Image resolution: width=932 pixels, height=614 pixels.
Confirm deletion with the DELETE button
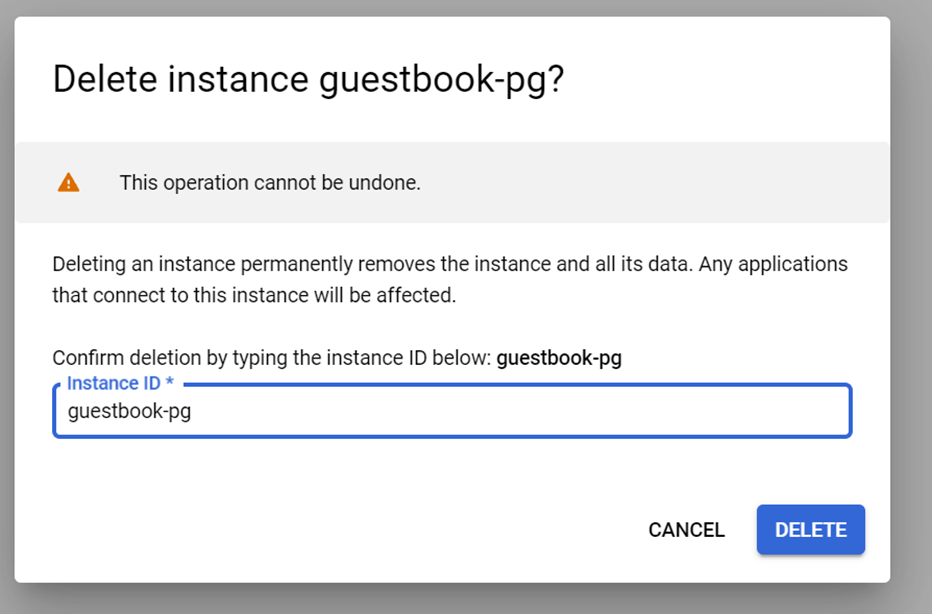click(x=810, y=530)
